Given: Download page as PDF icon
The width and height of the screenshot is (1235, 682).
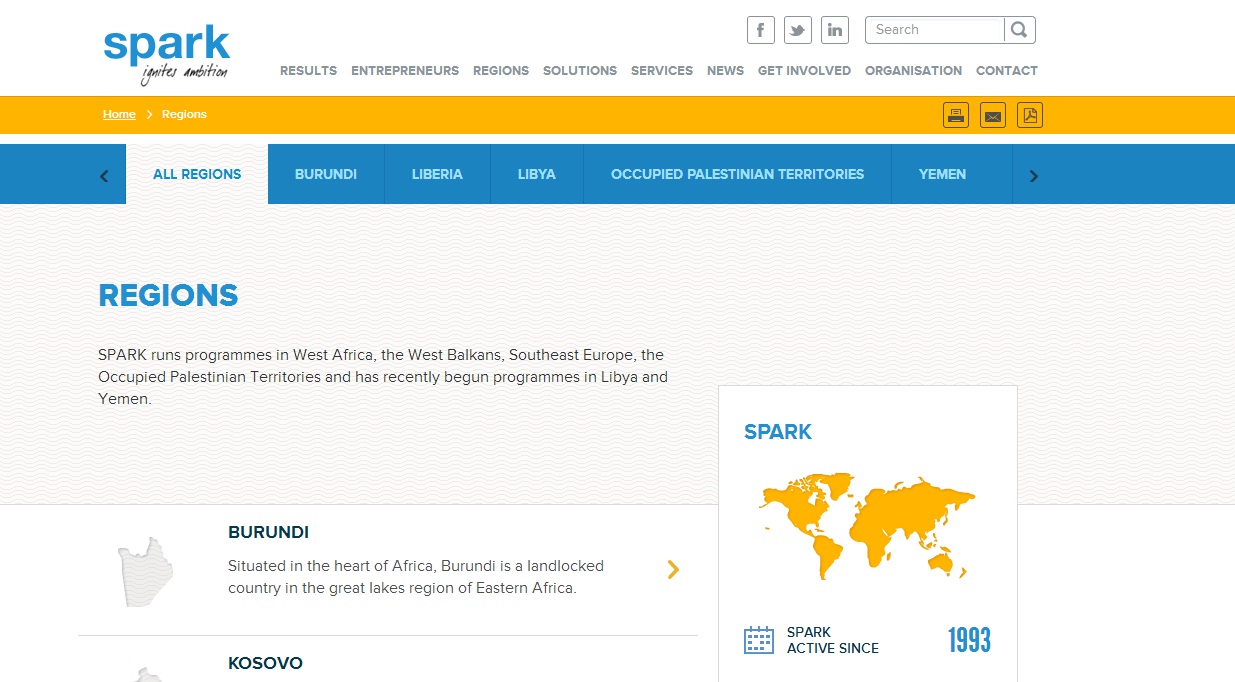Looking at the screenshot, I should point(1030,115).
